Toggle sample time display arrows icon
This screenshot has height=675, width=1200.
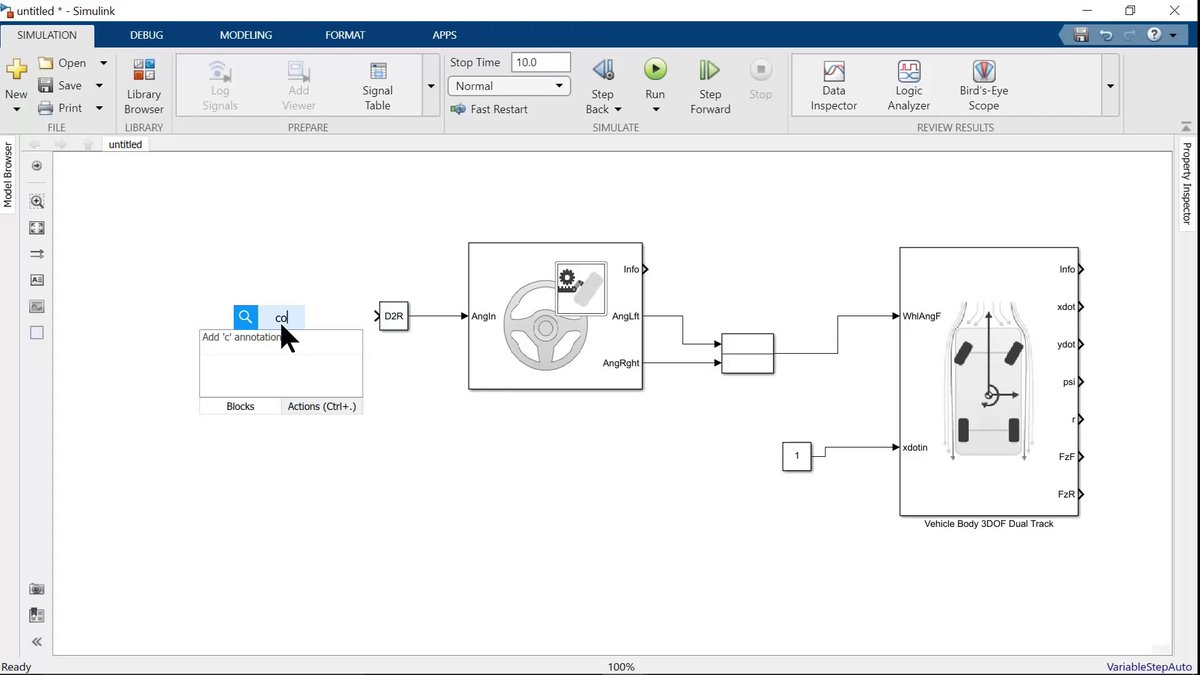tap(37, 254)
